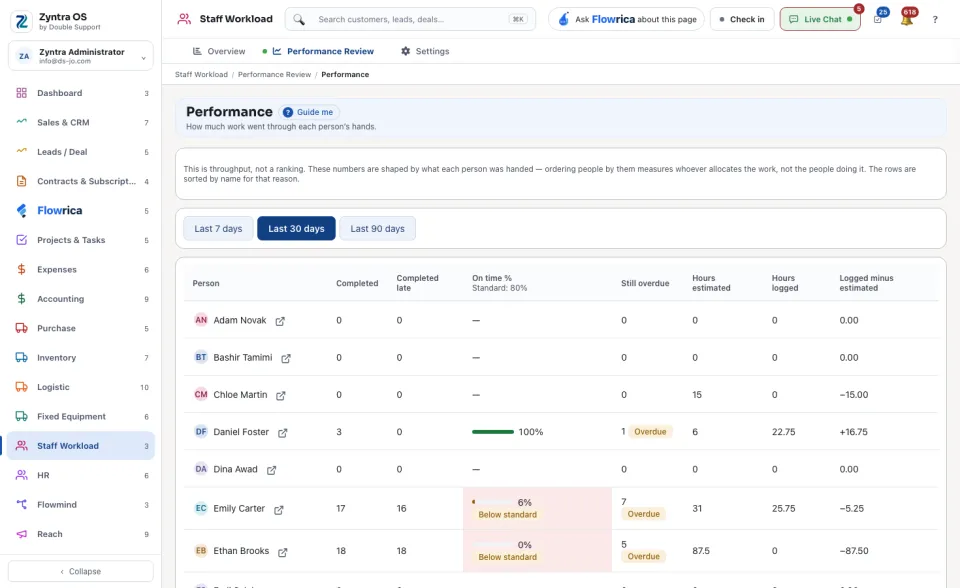The image size is (960, 588).
Task: Click the Expenses dollar icon
Action: [x=21, y=270]
